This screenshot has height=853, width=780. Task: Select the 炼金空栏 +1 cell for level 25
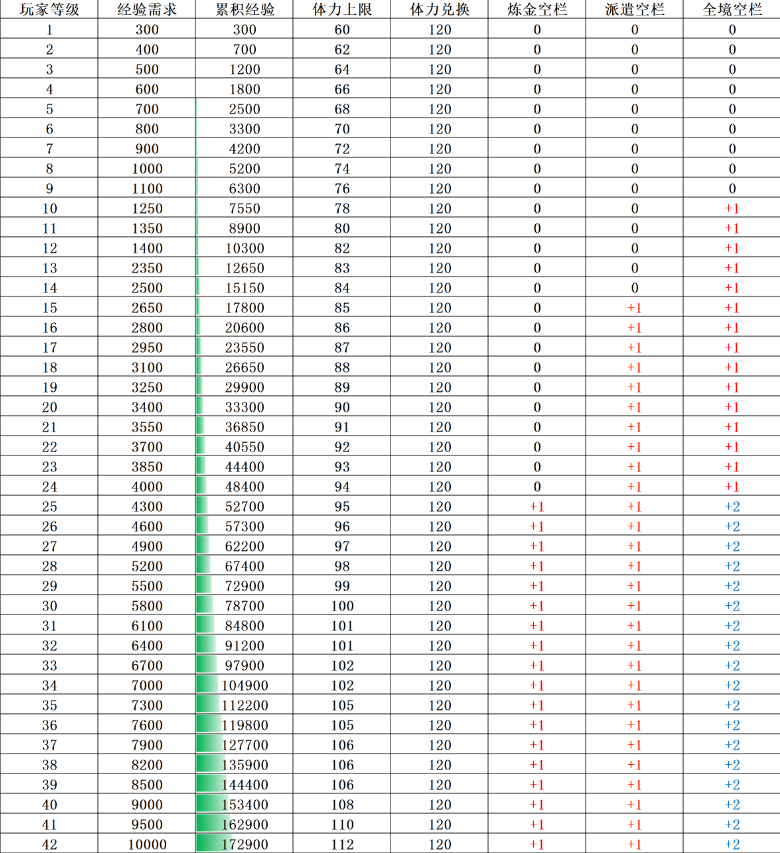pos(537,506)
